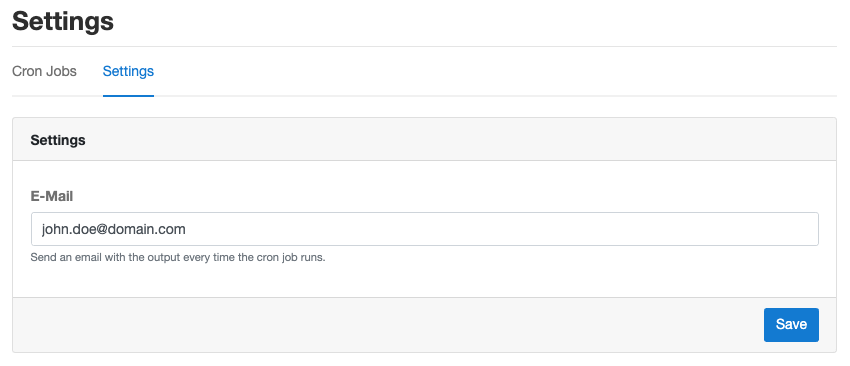Click the Save button
This screenshot has width=850, height=366.
pos(791,325)
